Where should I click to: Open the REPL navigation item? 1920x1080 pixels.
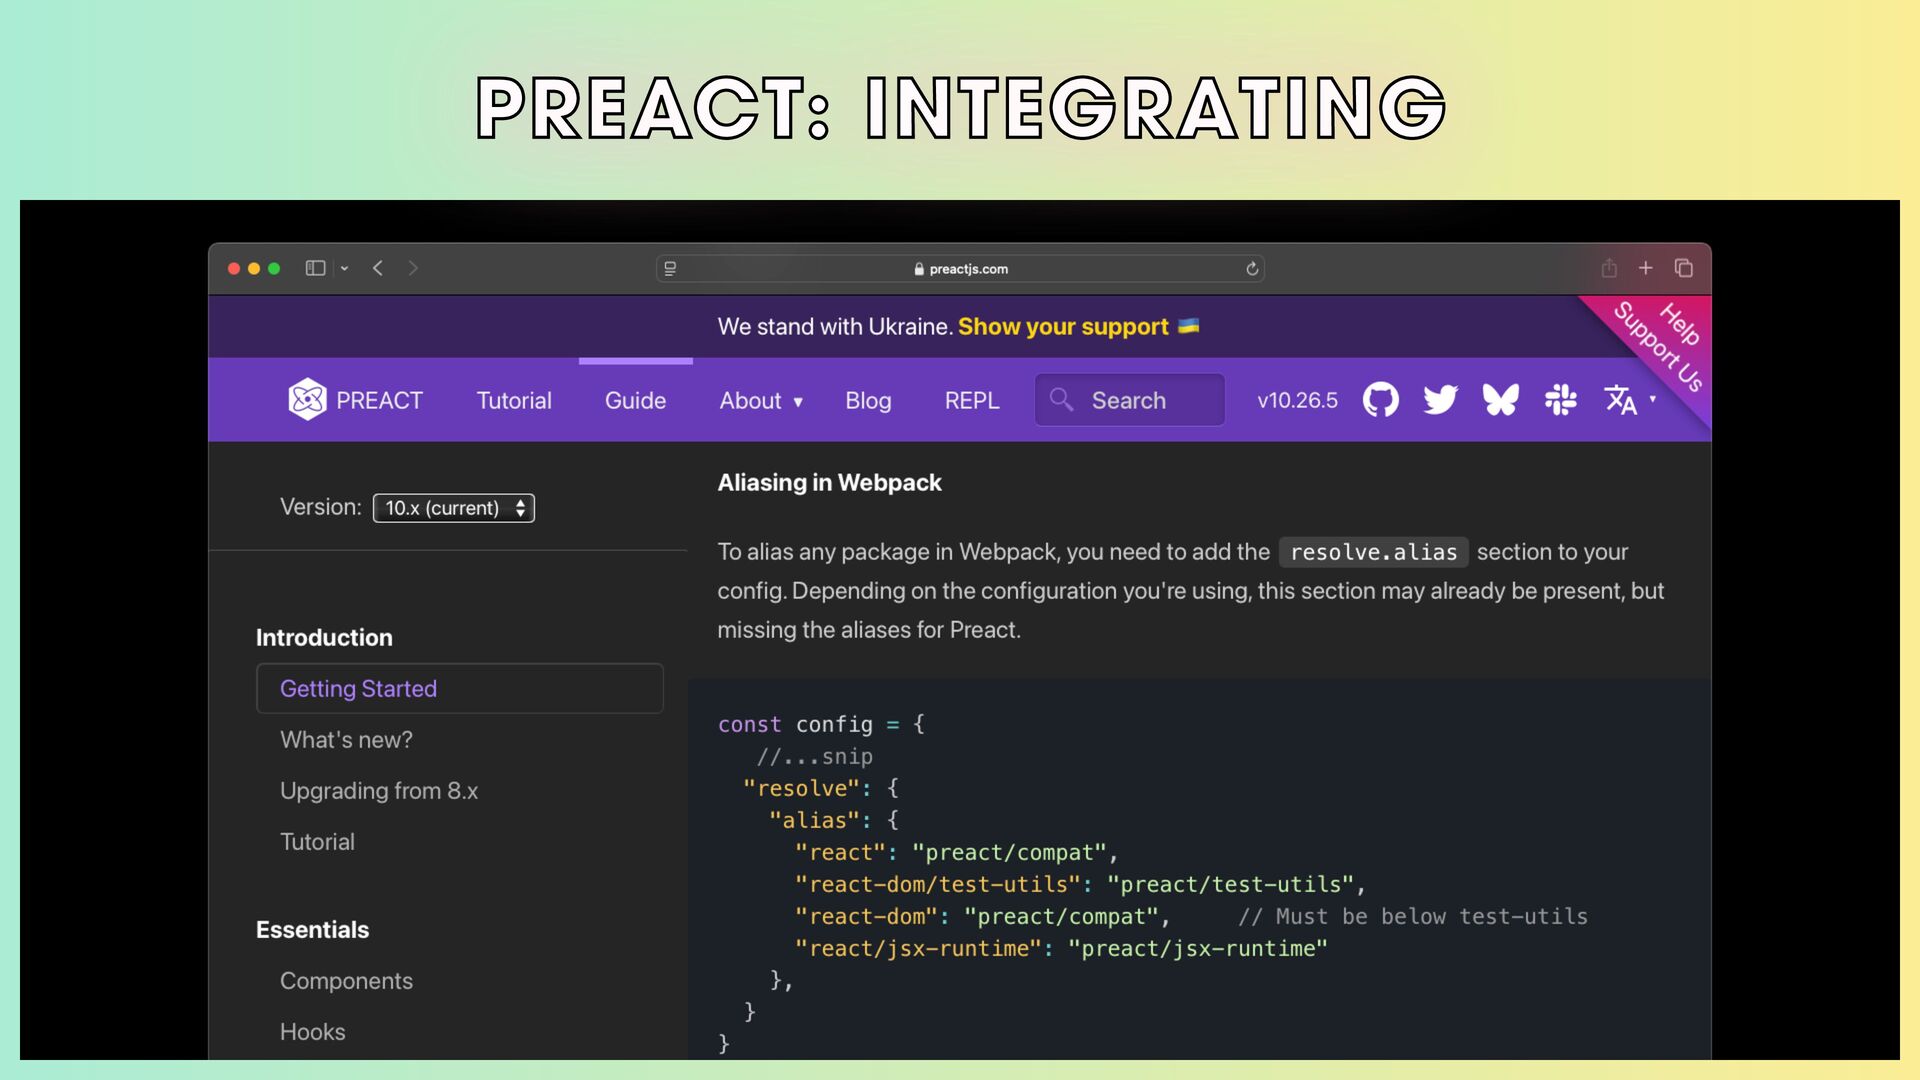(971, 401)
